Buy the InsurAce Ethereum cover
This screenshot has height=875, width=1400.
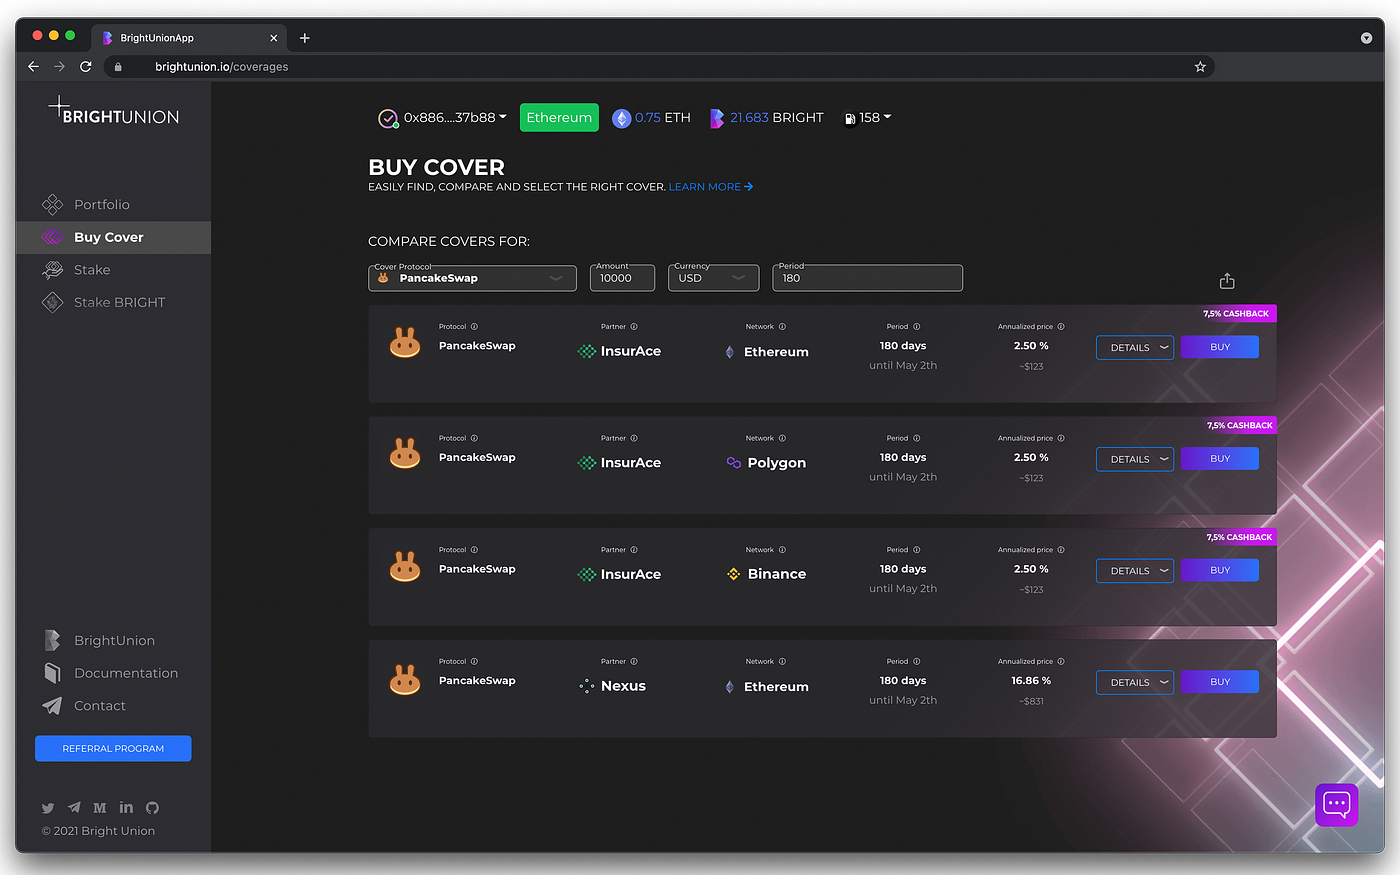pyautogui.click(x=1220, y=347)
